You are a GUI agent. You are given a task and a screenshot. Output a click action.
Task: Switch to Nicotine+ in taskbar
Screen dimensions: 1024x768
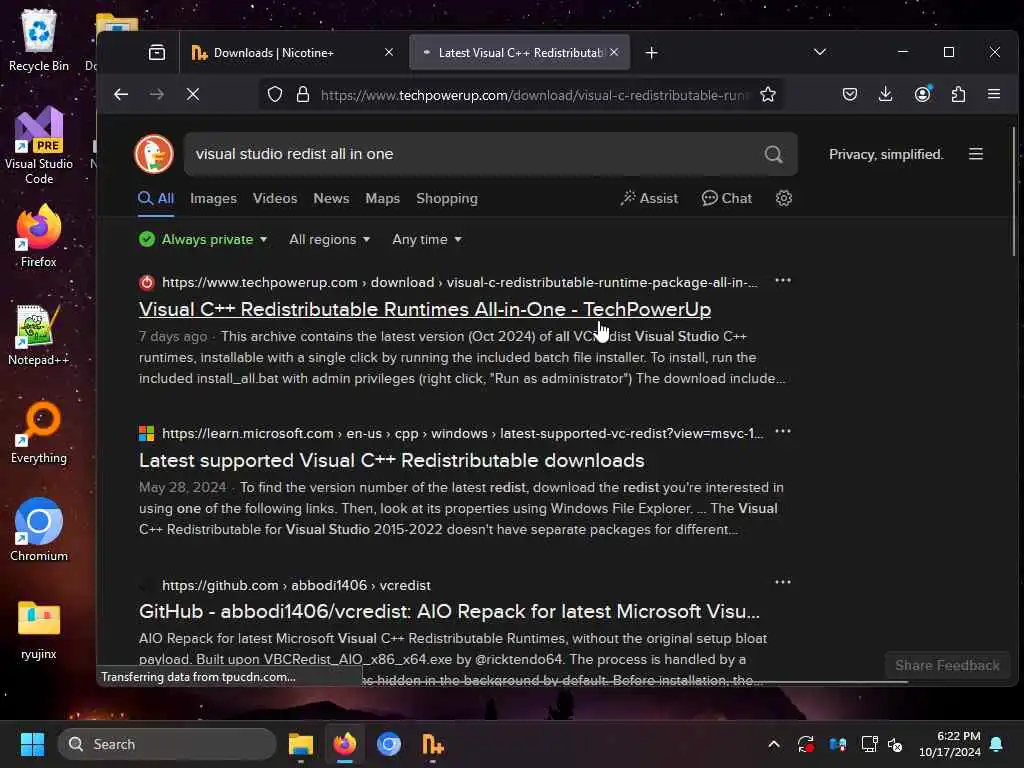432,744
